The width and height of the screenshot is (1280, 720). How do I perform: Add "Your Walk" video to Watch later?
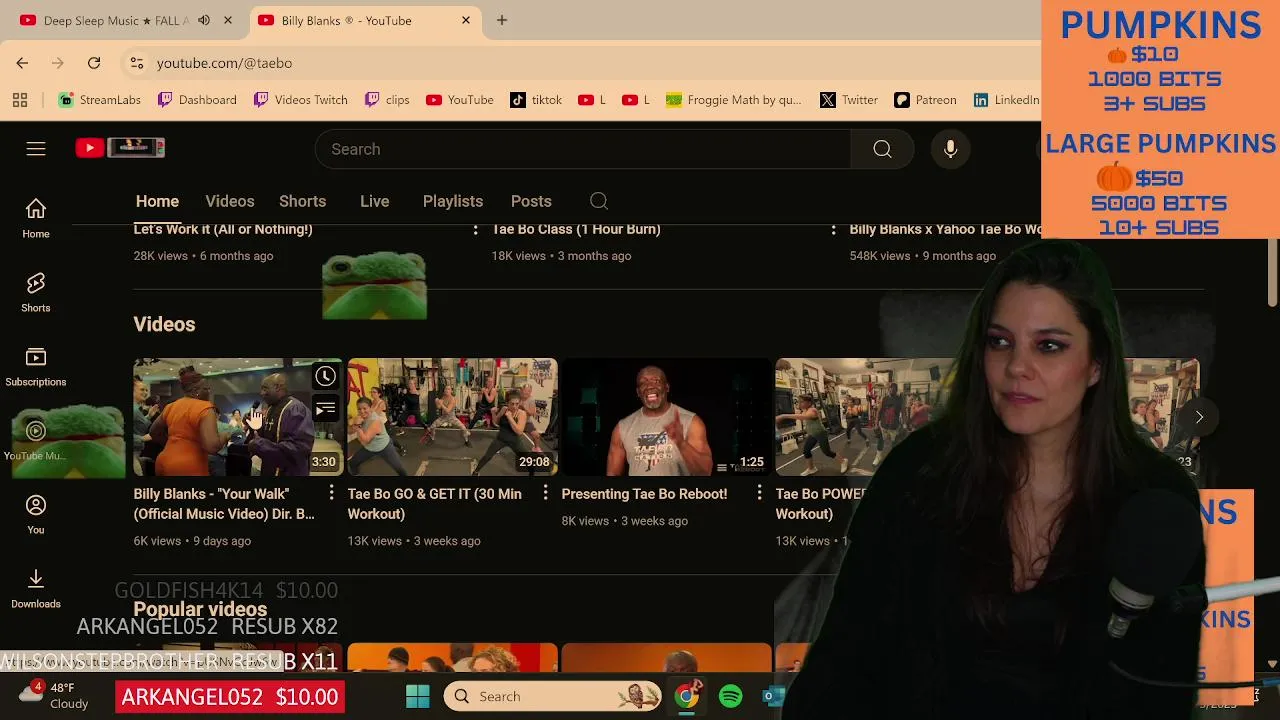coord(325,376)
